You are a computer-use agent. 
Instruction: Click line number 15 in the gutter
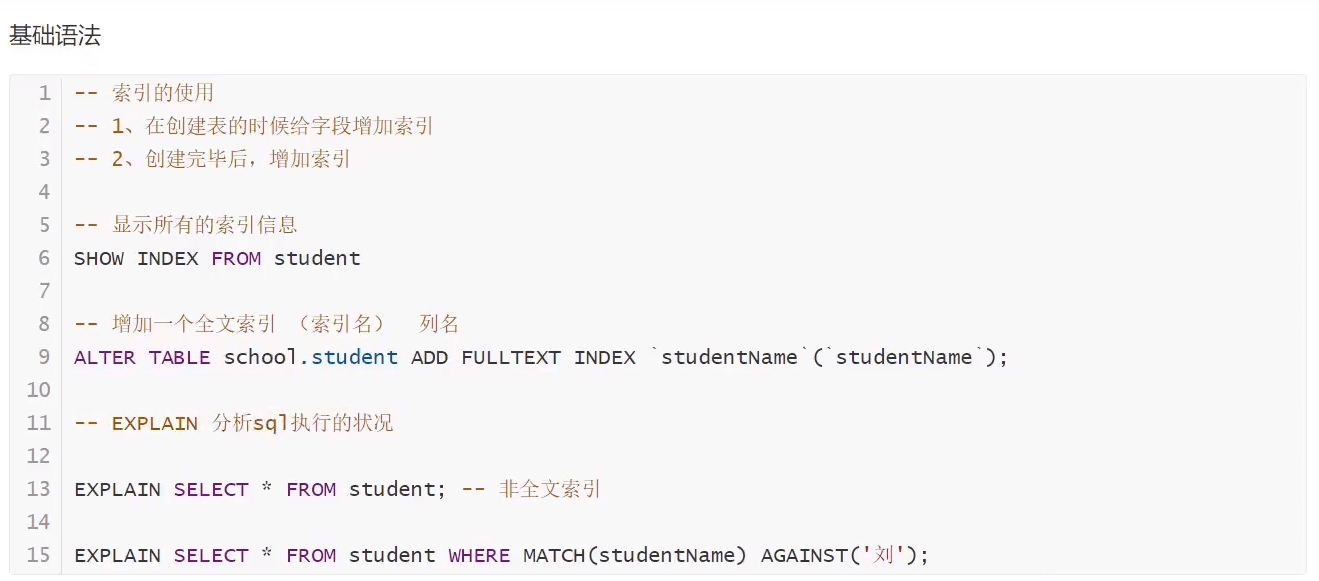tap(38, 555)
